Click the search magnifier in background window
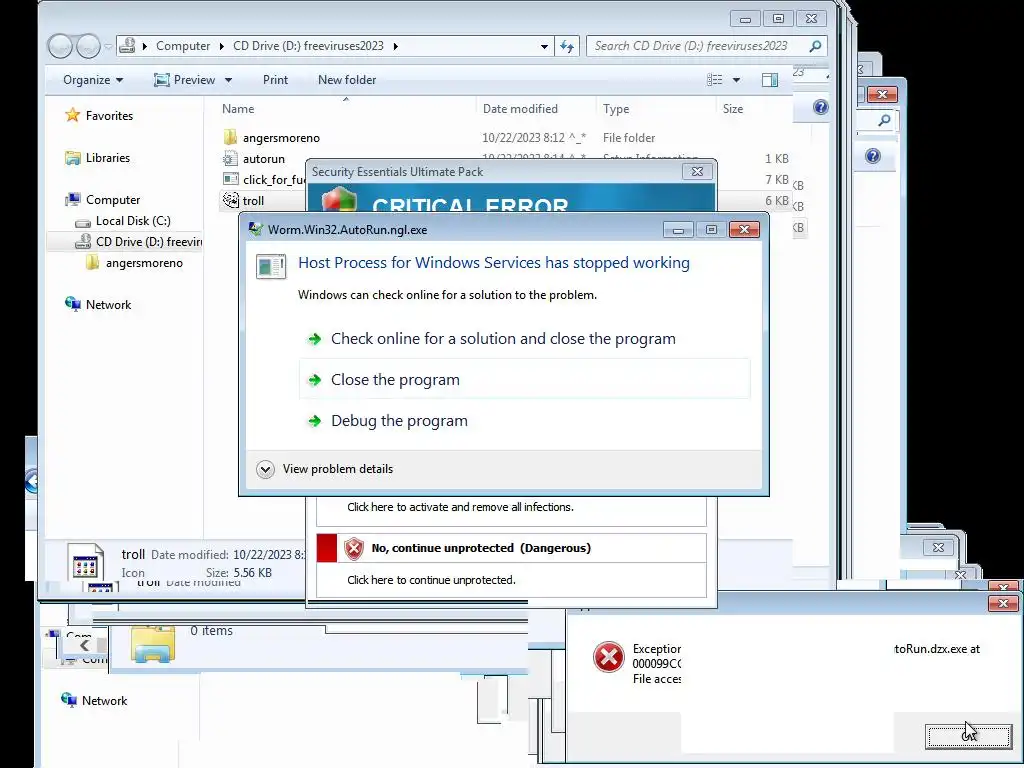1024x768 pixels. tap(884, 120)
